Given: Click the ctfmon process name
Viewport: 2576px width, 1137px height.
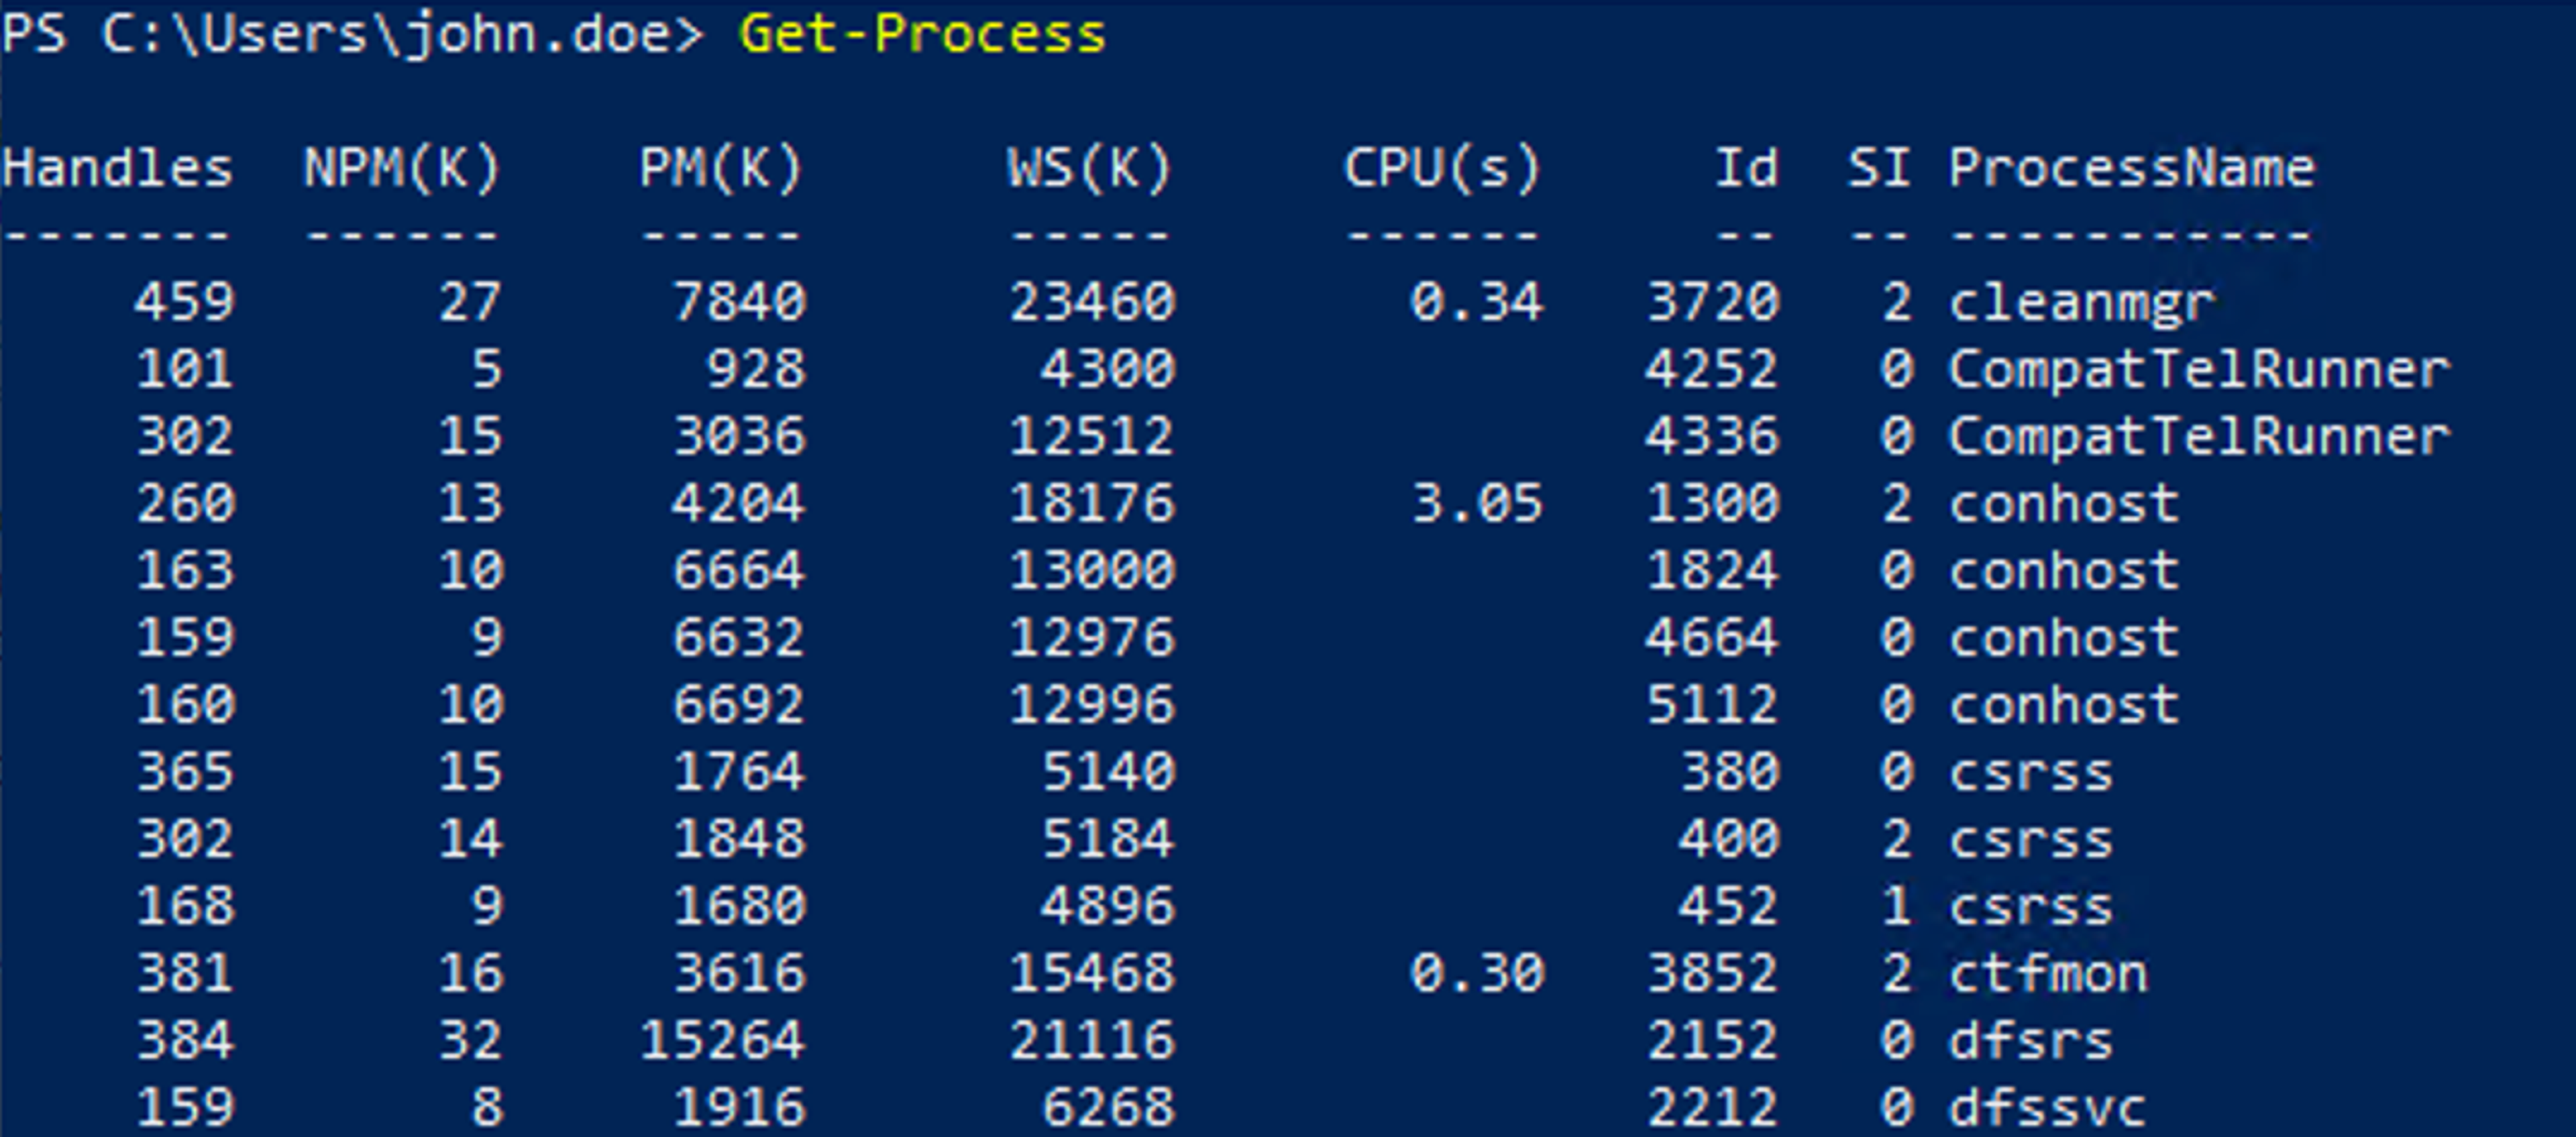Looking at the screenshot, I should pyautogui.click(x=2048, y=973).
